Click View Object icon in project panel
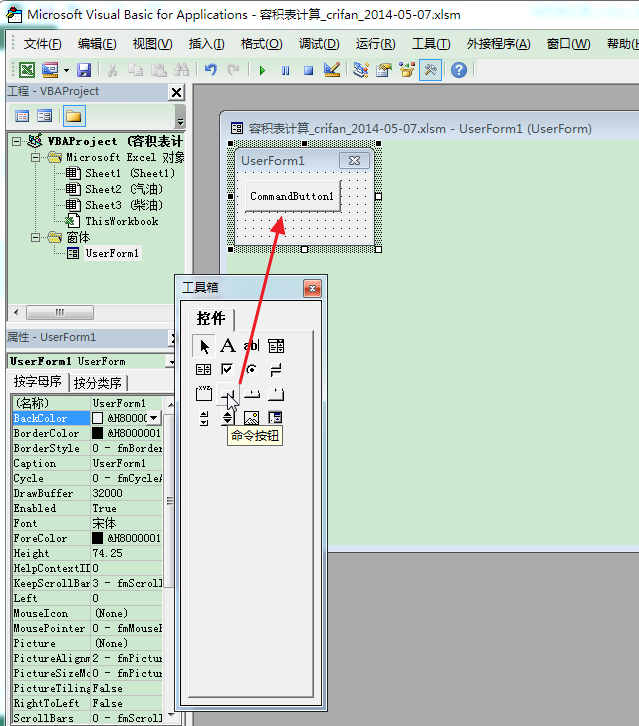This screenshot has height=726, width=639. [44, 116]
